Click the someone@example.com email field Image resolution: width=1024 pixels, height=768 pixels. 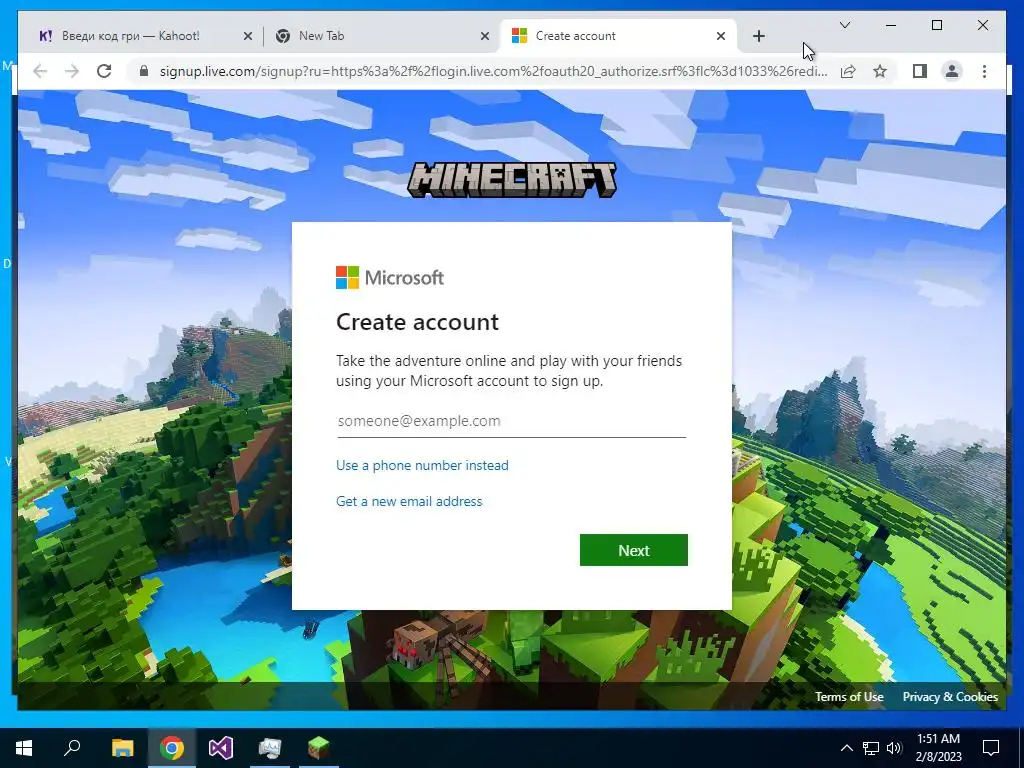coord(511,421)
